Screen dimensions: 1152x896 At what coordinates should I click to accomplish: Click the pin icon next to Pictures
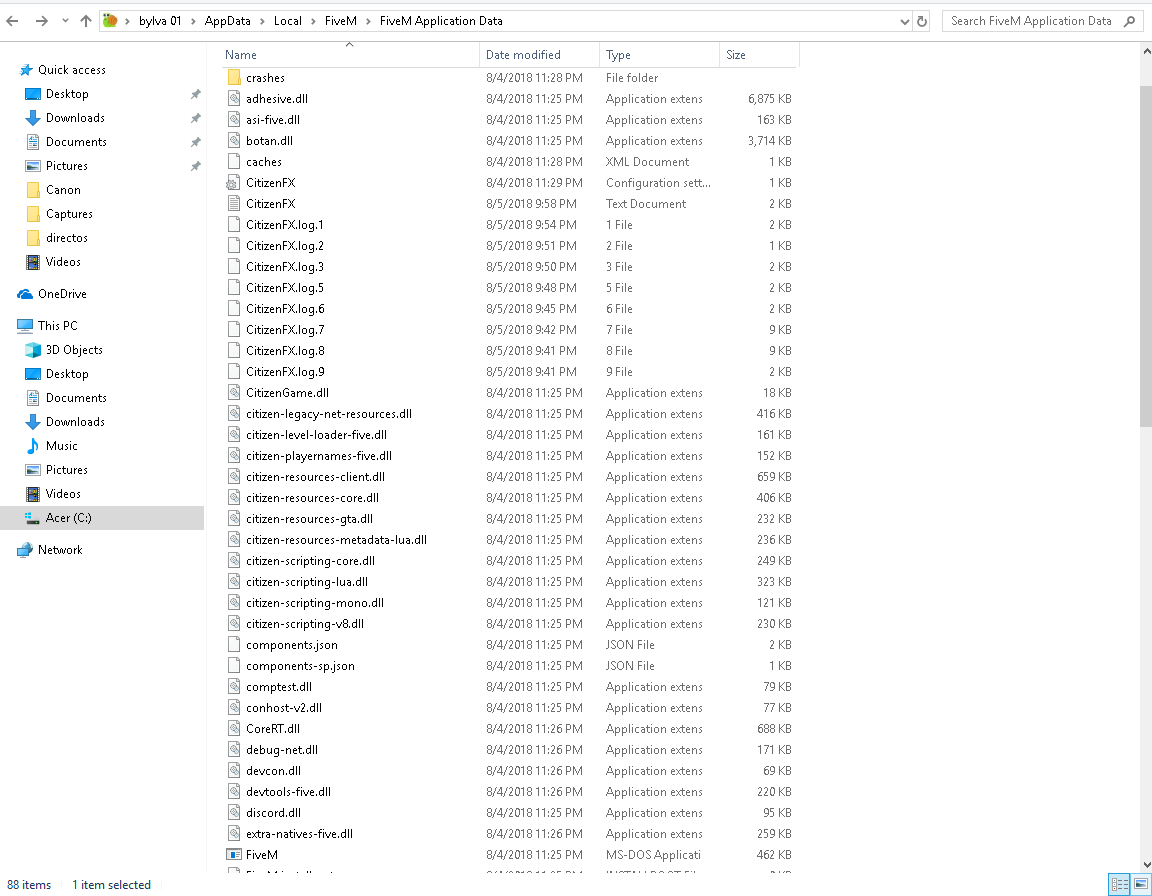195,166
